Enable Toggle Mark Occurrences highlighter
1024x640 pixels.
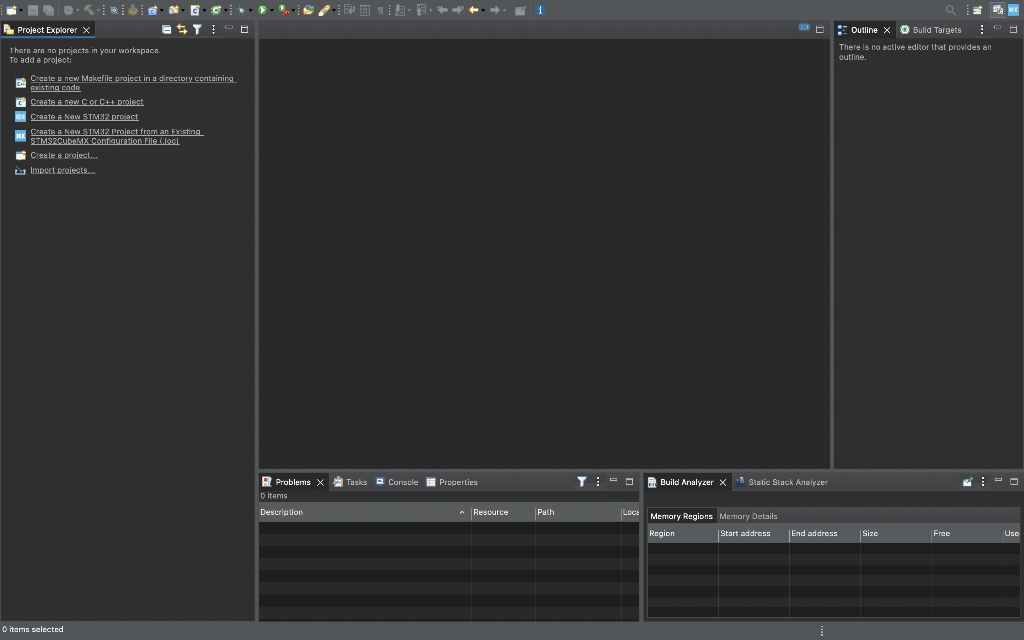[325, 10]
